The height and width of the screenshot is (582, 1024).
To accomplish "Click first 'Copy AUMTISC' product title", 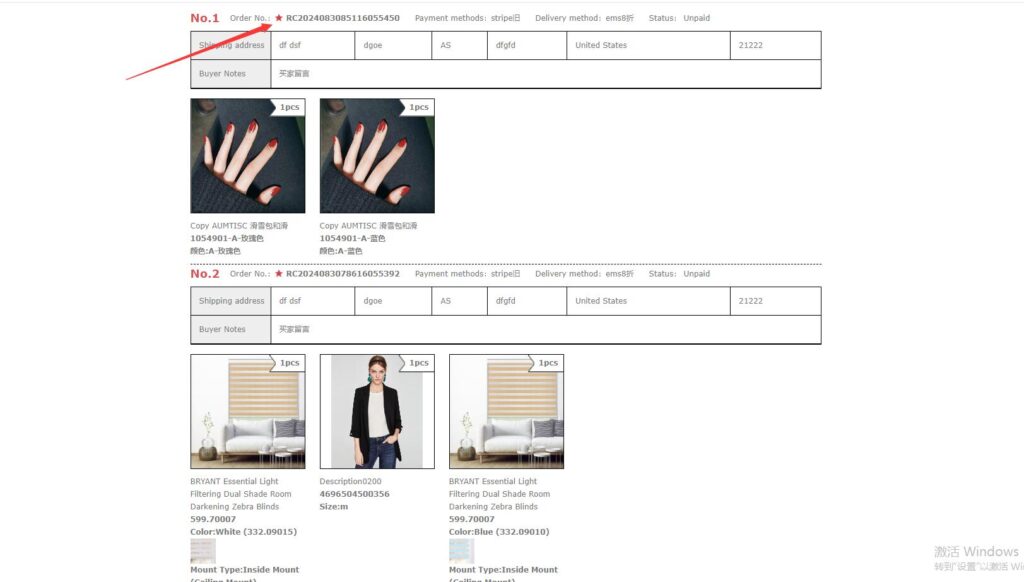I will pyautogui.click(x=239, y=225).
